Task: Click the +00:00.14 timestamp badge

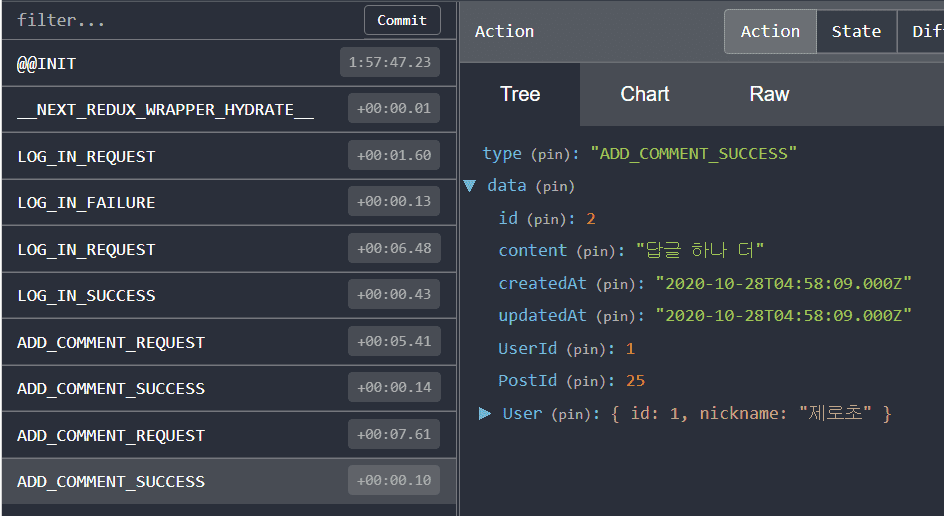Action: tap(394, 387)
